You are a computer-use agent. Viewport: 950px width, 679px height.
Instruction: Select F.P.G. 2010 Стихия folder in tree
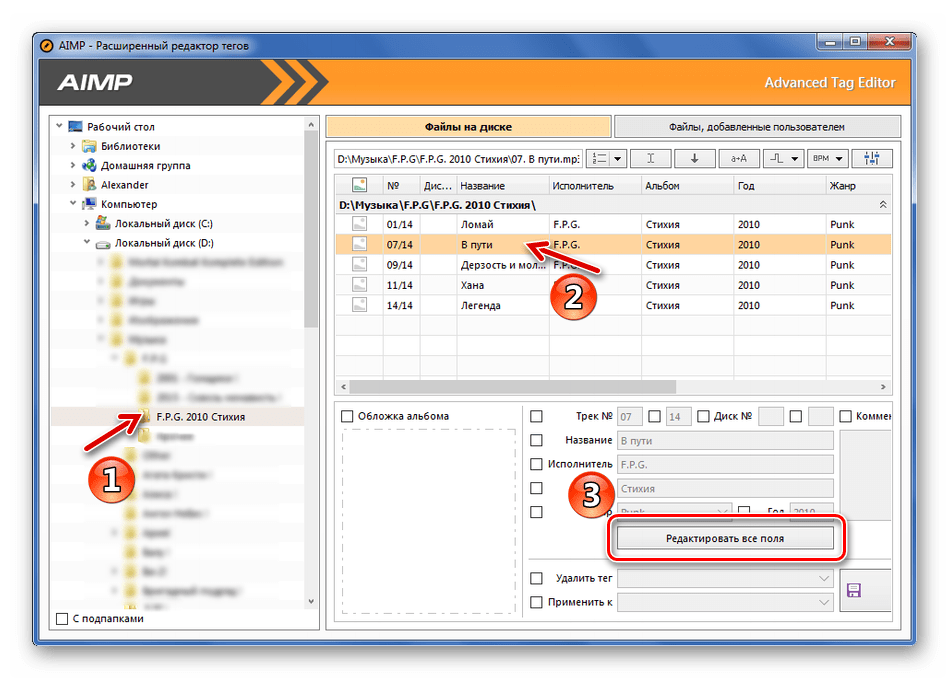click(x=200, y=417)
